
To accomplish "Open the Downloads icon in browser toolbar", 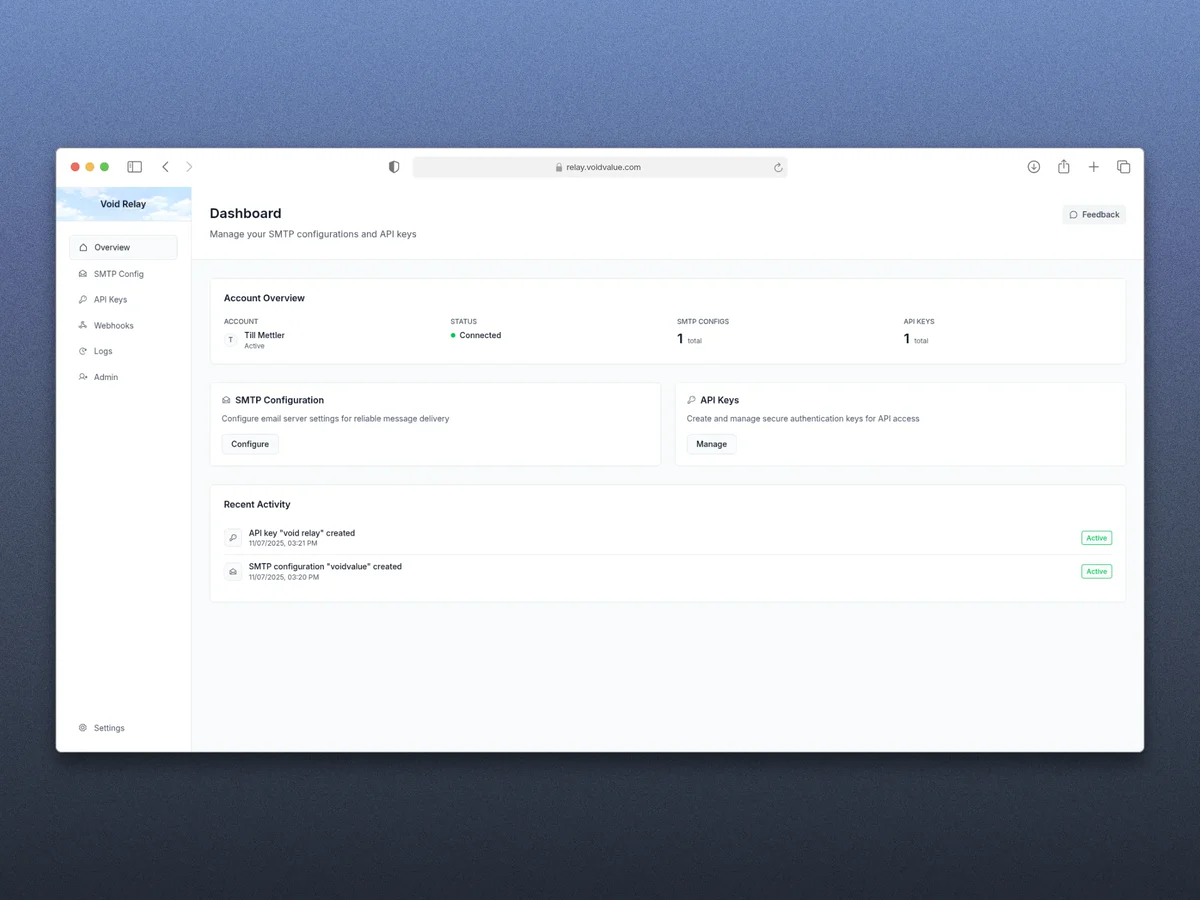I will (1033, 166).
